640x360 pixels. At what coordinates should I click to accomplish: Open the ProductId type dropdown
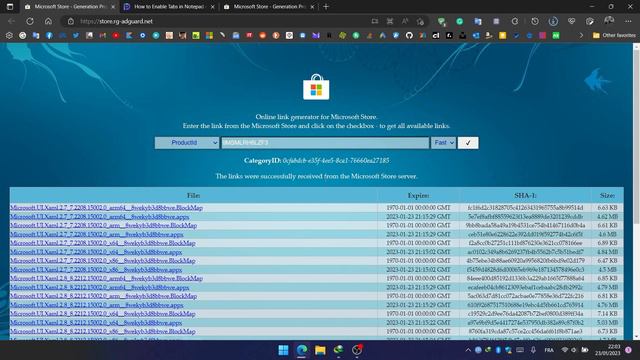pyautogui.click(x=187, y=142)
